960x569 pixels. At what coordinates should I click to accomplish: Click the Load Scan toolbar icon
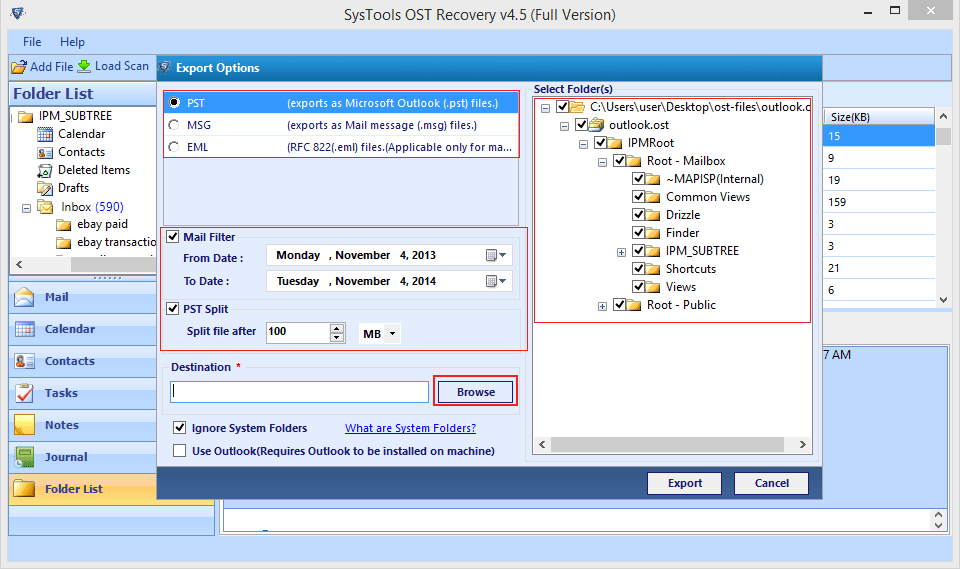(x=84, y=66)
